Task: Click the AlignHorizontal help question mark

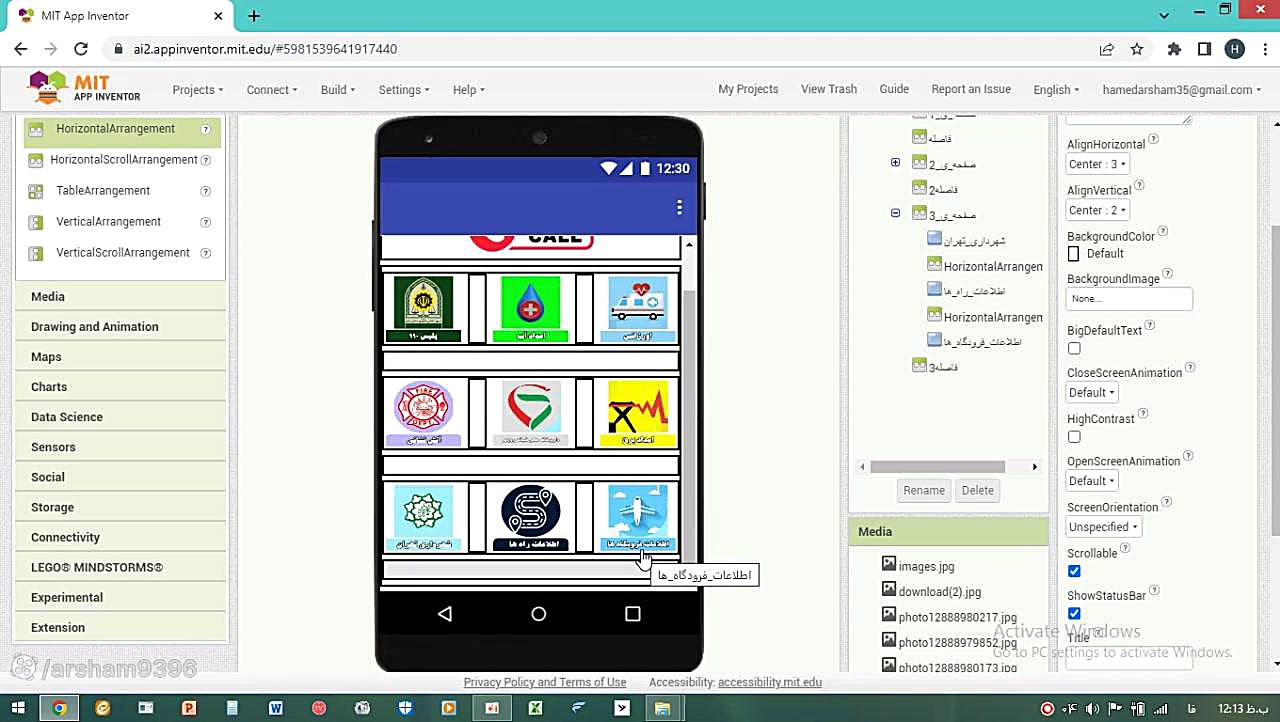Action: (x=1154, y=140)
